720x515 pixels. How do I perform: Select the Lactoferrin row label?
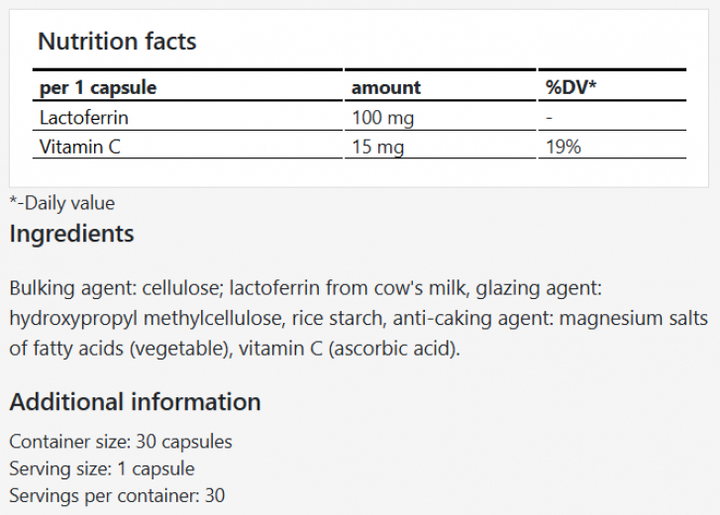pos(84,117)
